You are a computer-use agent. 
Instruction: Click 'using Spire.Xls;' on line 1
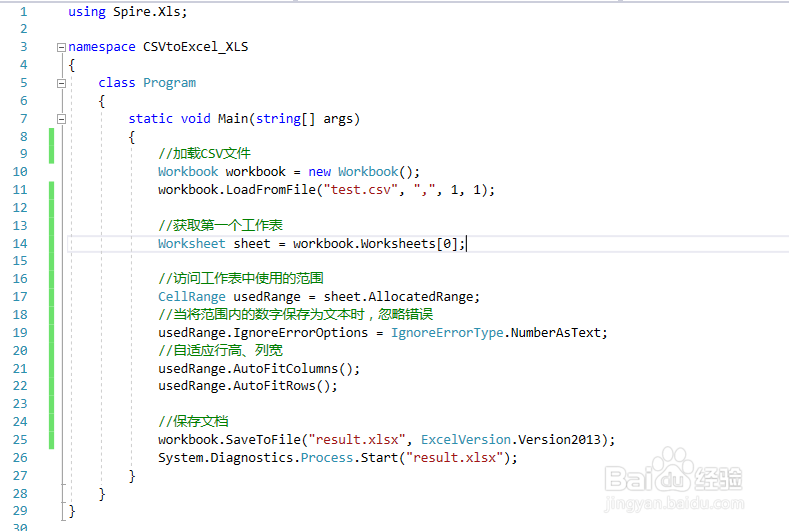pyautogui.click(x=127, y=12)
